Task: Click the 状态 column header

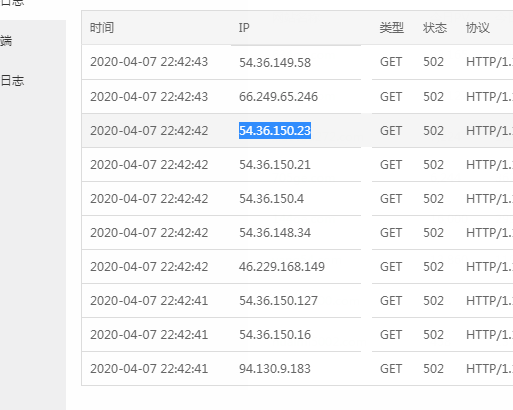Action: point(435,28)
